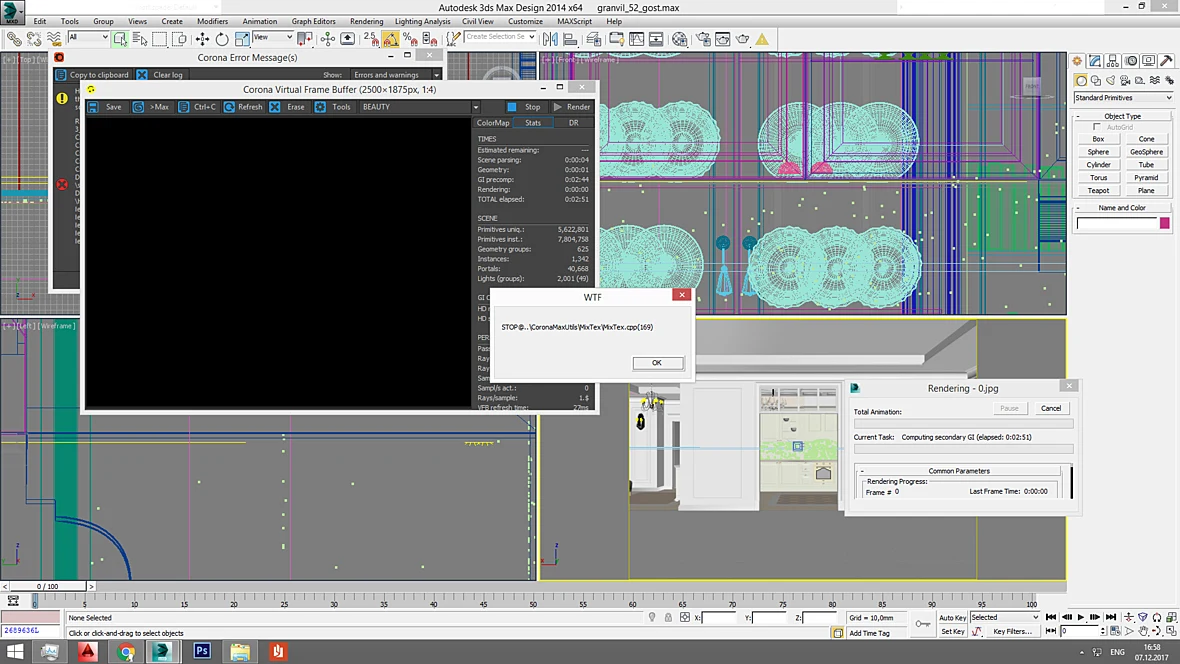Open the Hierarchy command panel tab

pyautogui.click(x=1112, y=61)
